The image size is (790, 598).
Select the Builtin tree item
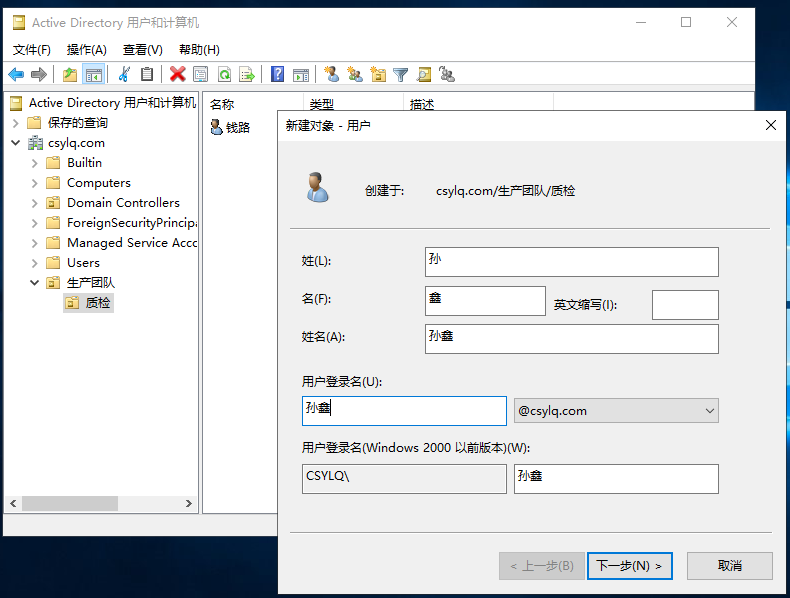(x=84, y=163)
